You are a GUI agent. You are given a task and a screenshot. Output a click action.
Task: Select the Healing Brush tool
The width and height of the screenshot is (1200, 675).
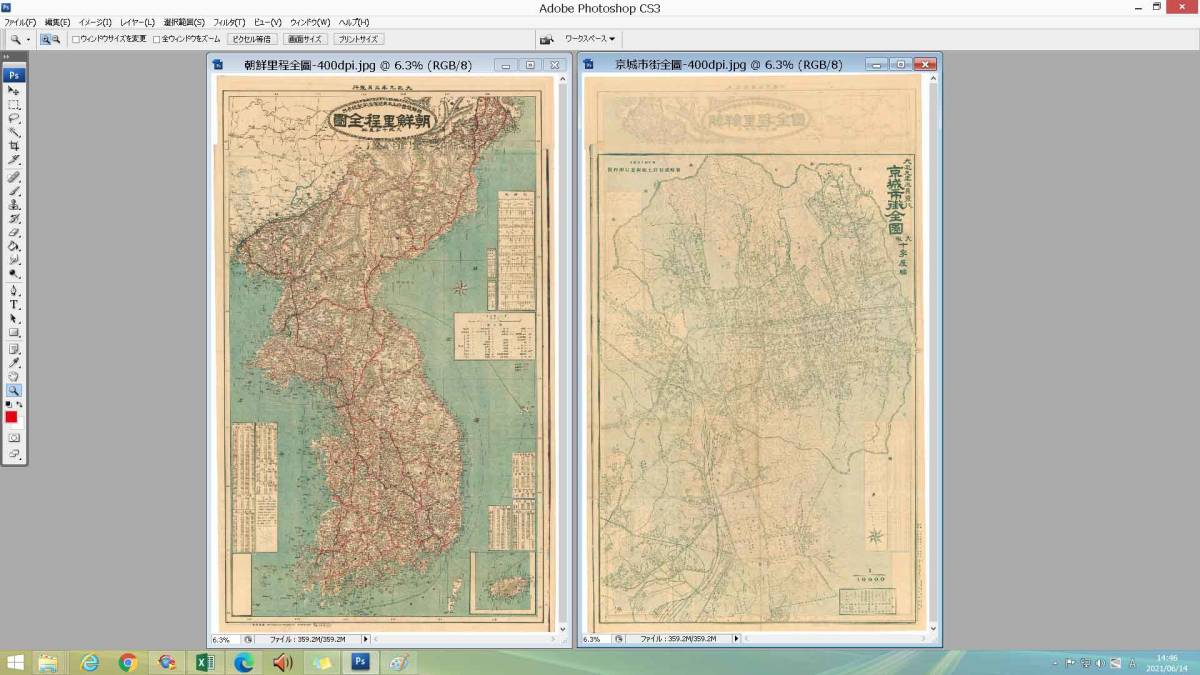point(14,176)
